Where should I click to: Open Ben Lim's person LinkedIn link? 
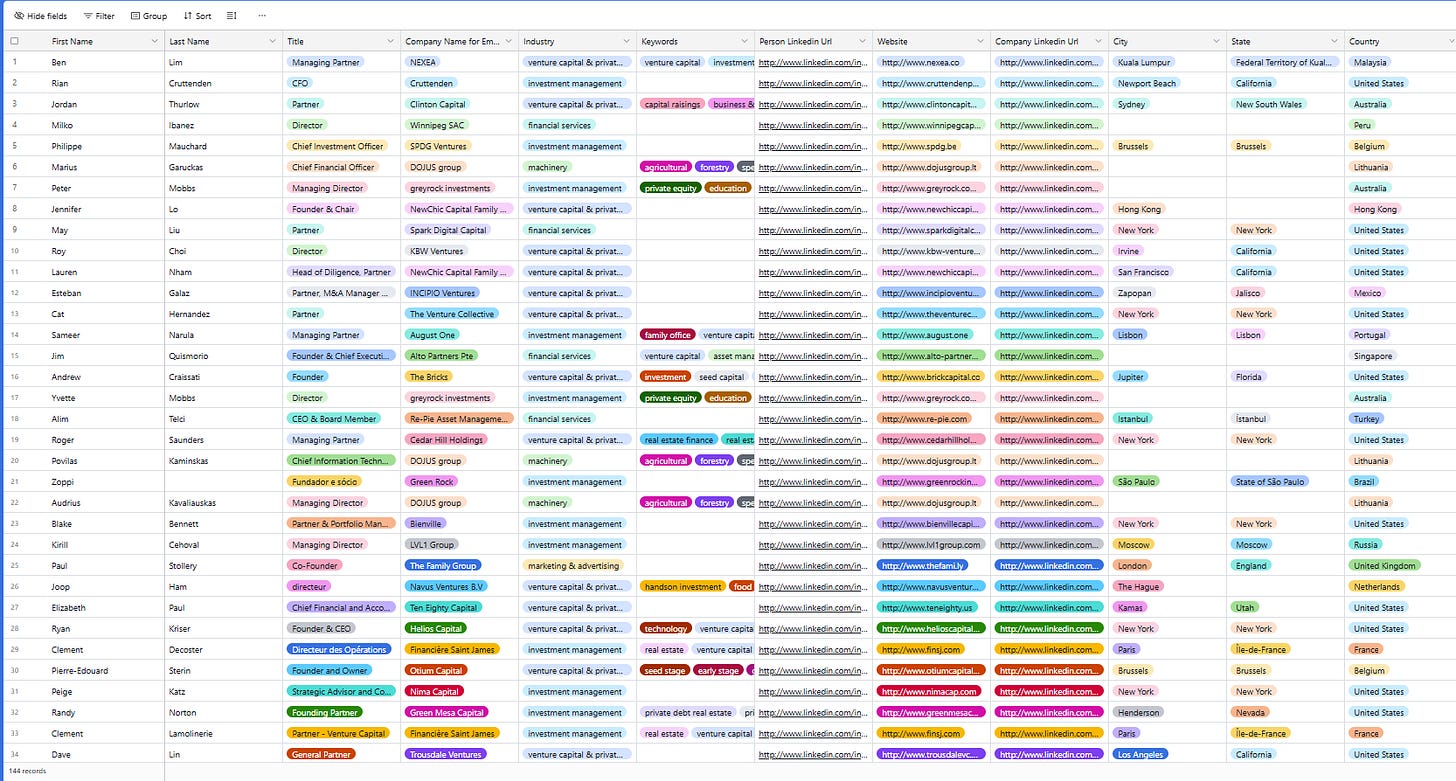814,62
